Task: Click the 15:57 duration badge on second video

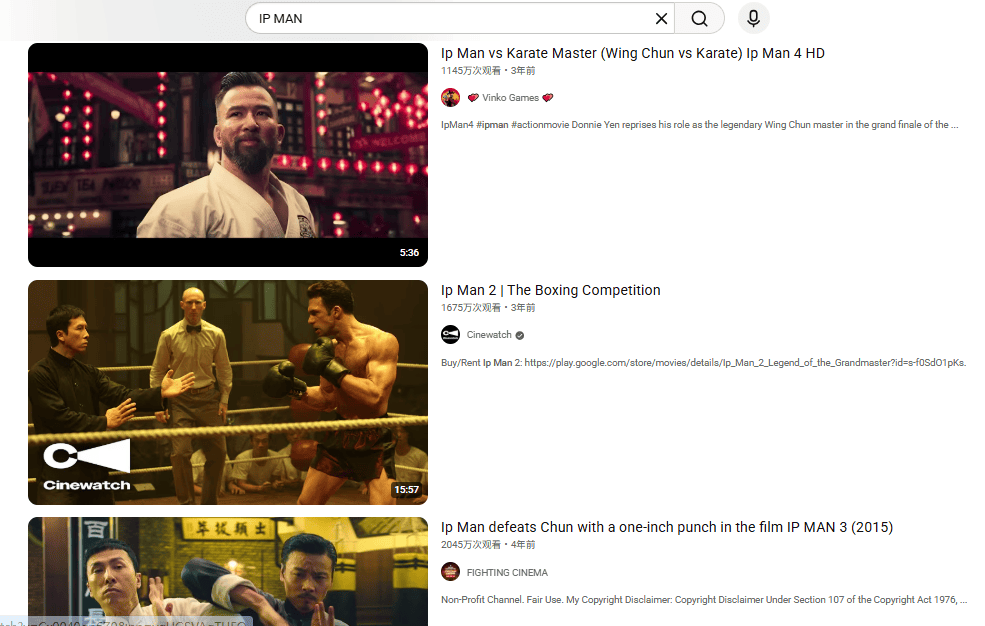Action: (407, 490)
